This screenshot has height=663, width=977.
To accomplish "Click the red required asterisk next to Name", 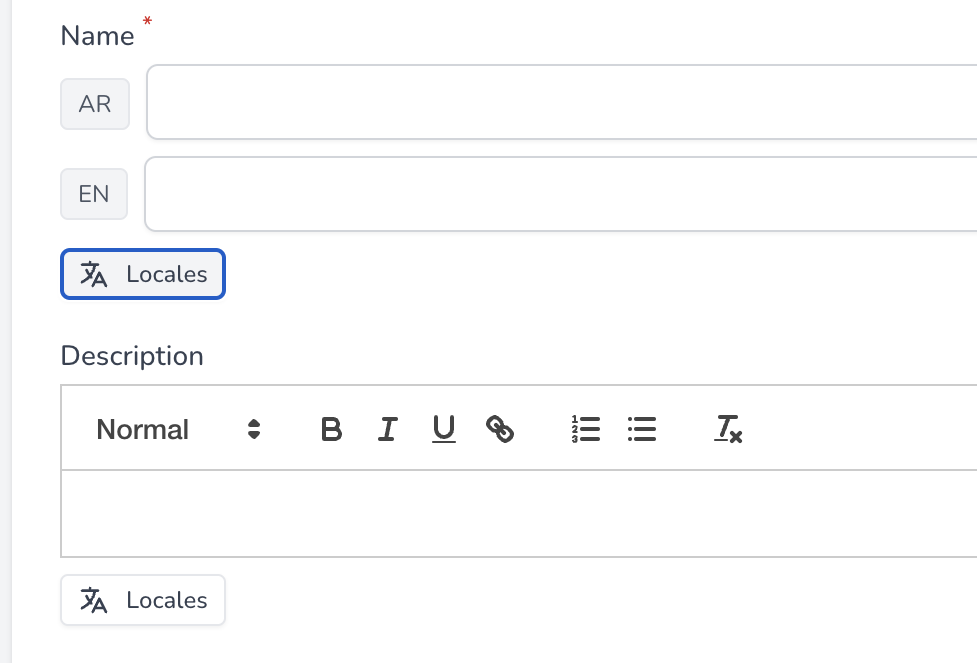I will [149, 22].
